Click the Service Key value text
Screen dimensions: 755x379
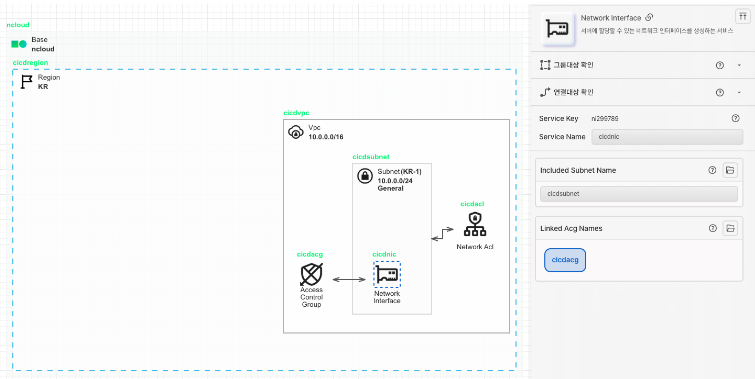click(x=605, y=118)
